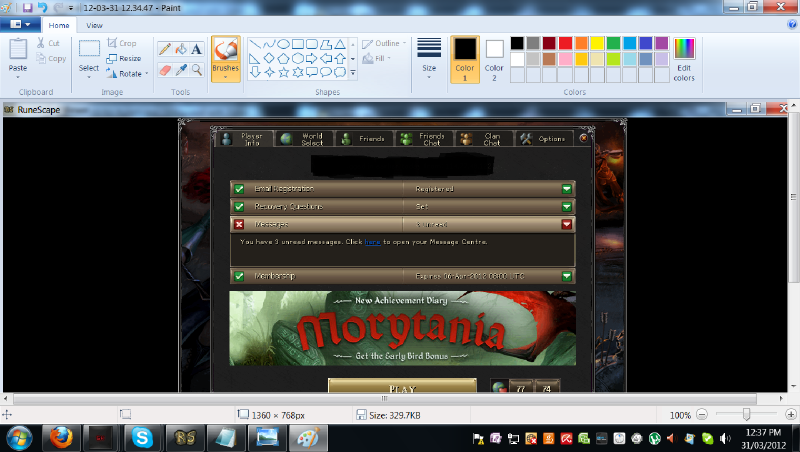Select the Oval shape
This screenshot has height=452, width=800.
pos(284,44)
